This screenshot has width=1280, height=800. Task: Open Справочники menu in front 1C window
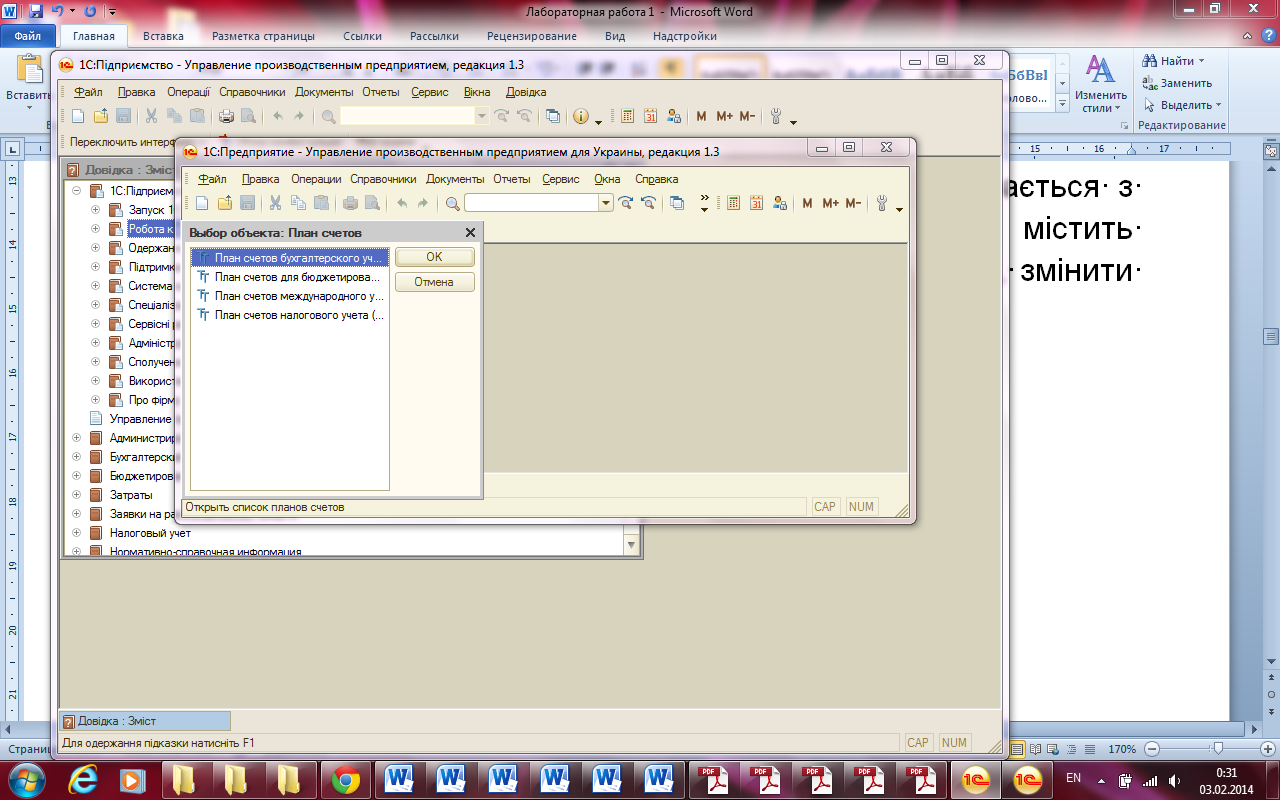(x=383, y=179)
